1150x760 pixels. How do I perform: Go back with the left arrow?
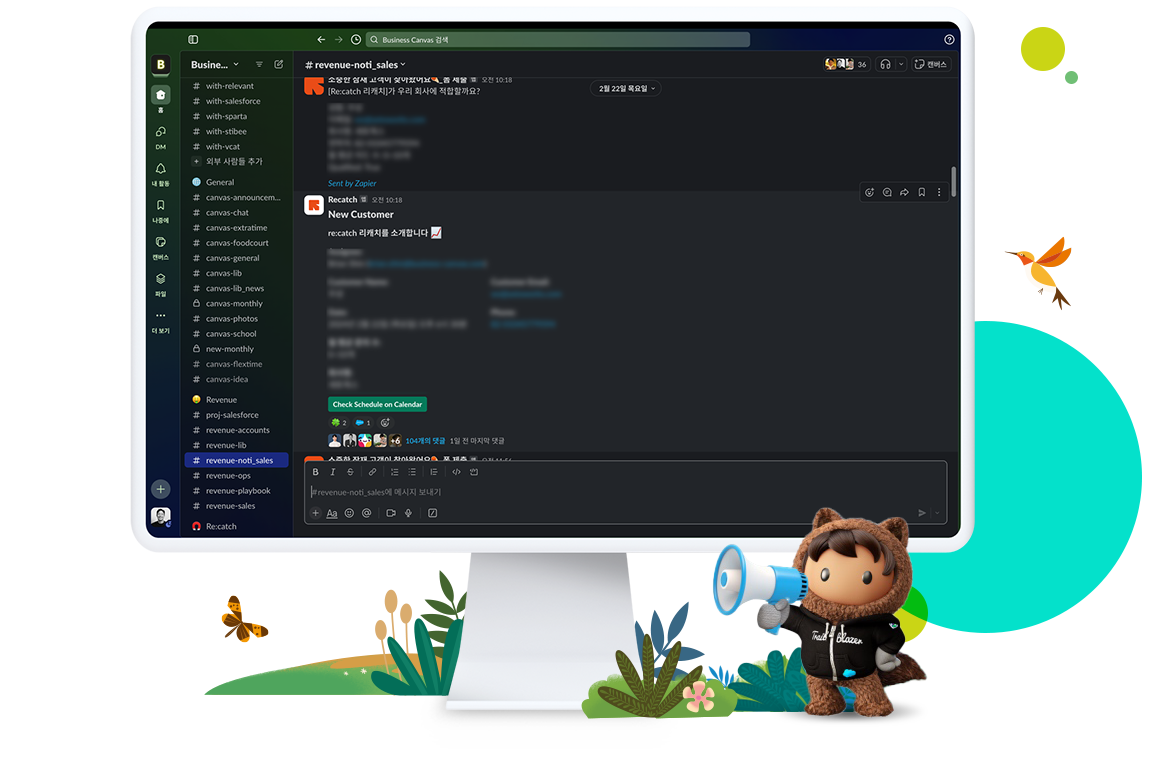coord(321,40)
